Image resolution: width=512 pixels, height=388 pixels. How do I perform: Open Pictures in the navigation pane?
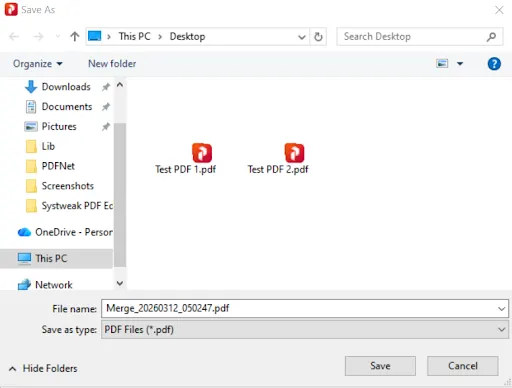pyautogui.click(x=59, y=126)
